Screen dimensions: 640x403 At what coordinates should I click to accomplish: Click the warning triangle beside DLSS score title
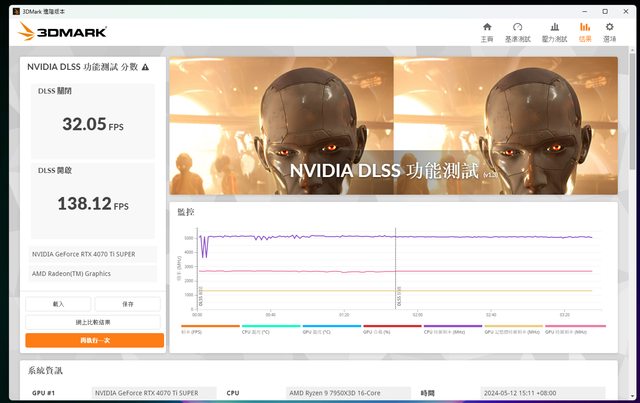click(x=146, y=67)
